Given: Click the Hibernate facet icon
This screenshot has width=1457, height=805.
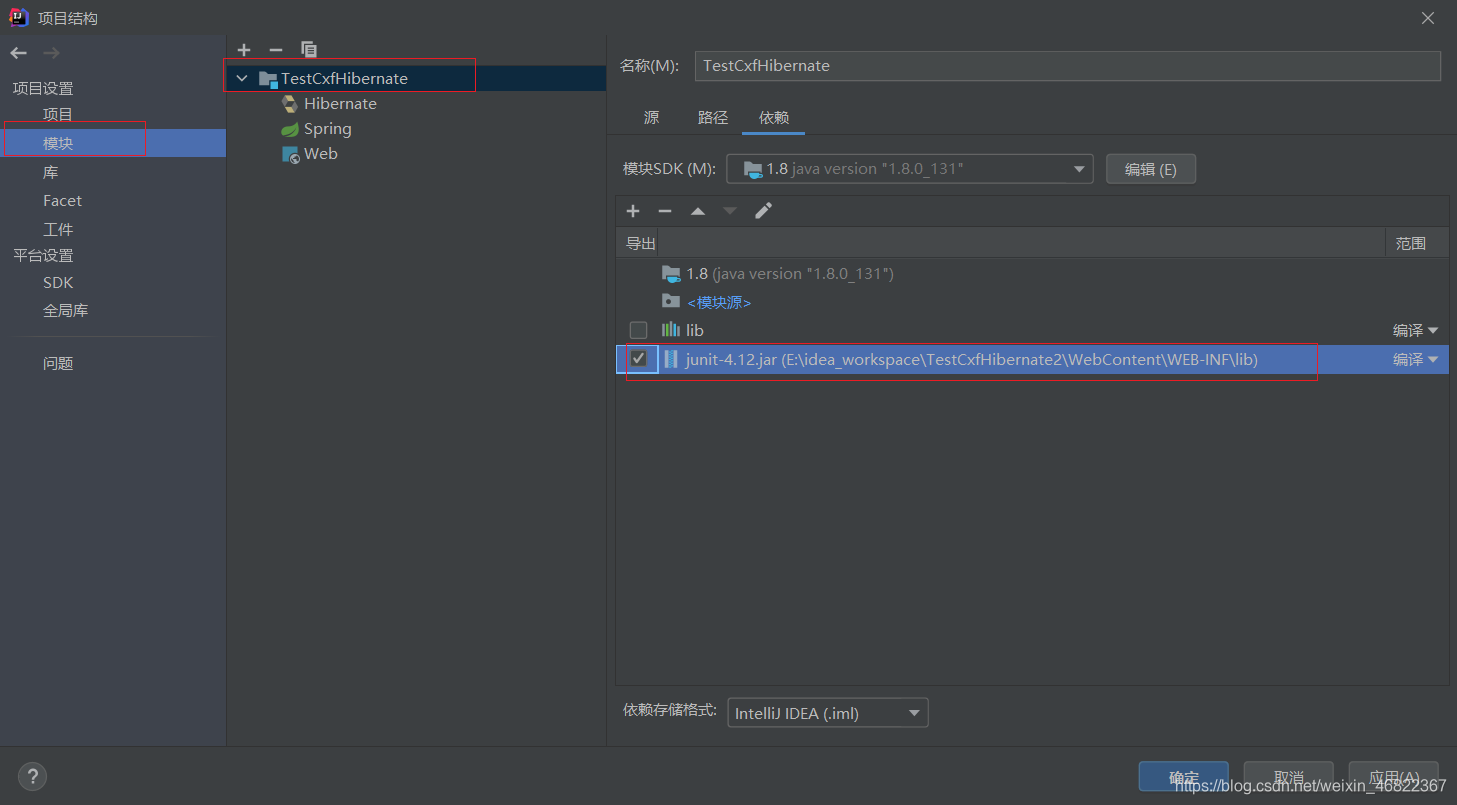Looking at the screenshot, I should pyautogui.click(x=290, y=104).
